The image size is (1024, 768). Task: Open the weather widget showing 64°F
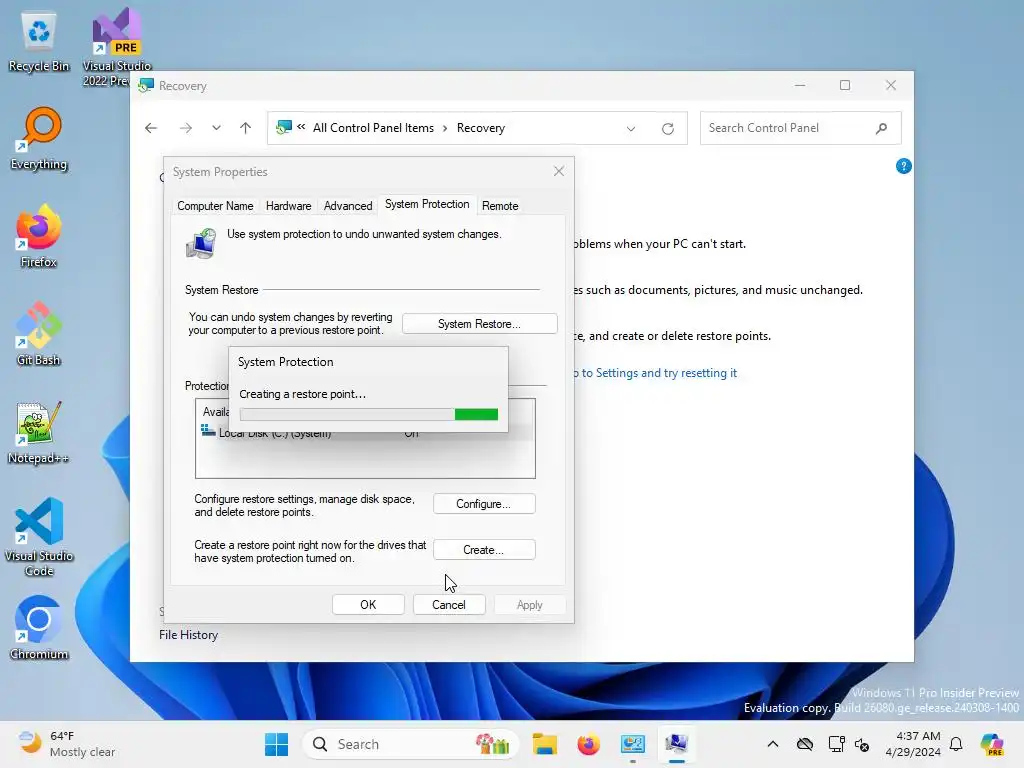point(67,744)
